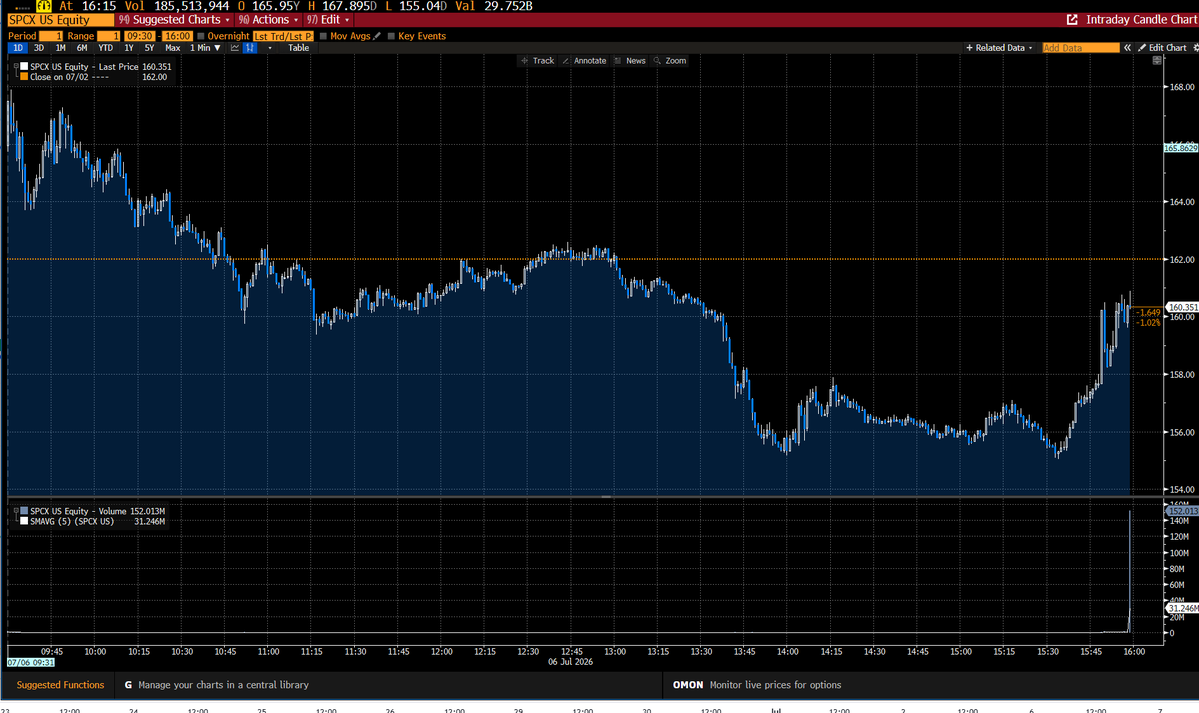Screen dimensions: 1199x713
Task: Select the 3D range tab
Action: coord(39,47)
